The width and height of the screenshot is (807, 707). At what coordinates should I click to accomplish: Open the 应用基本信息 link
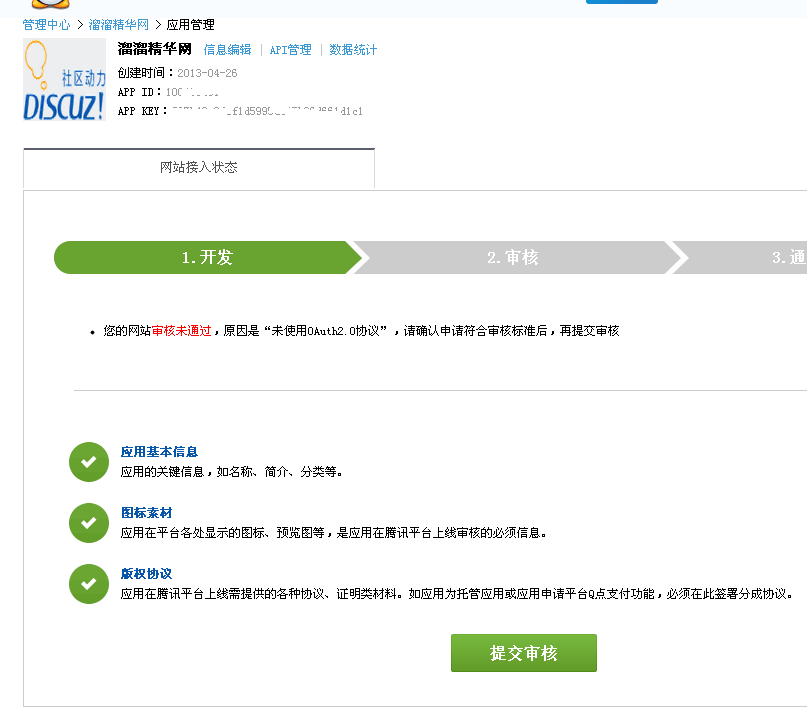pyautogui.click(x=159, y=452)
